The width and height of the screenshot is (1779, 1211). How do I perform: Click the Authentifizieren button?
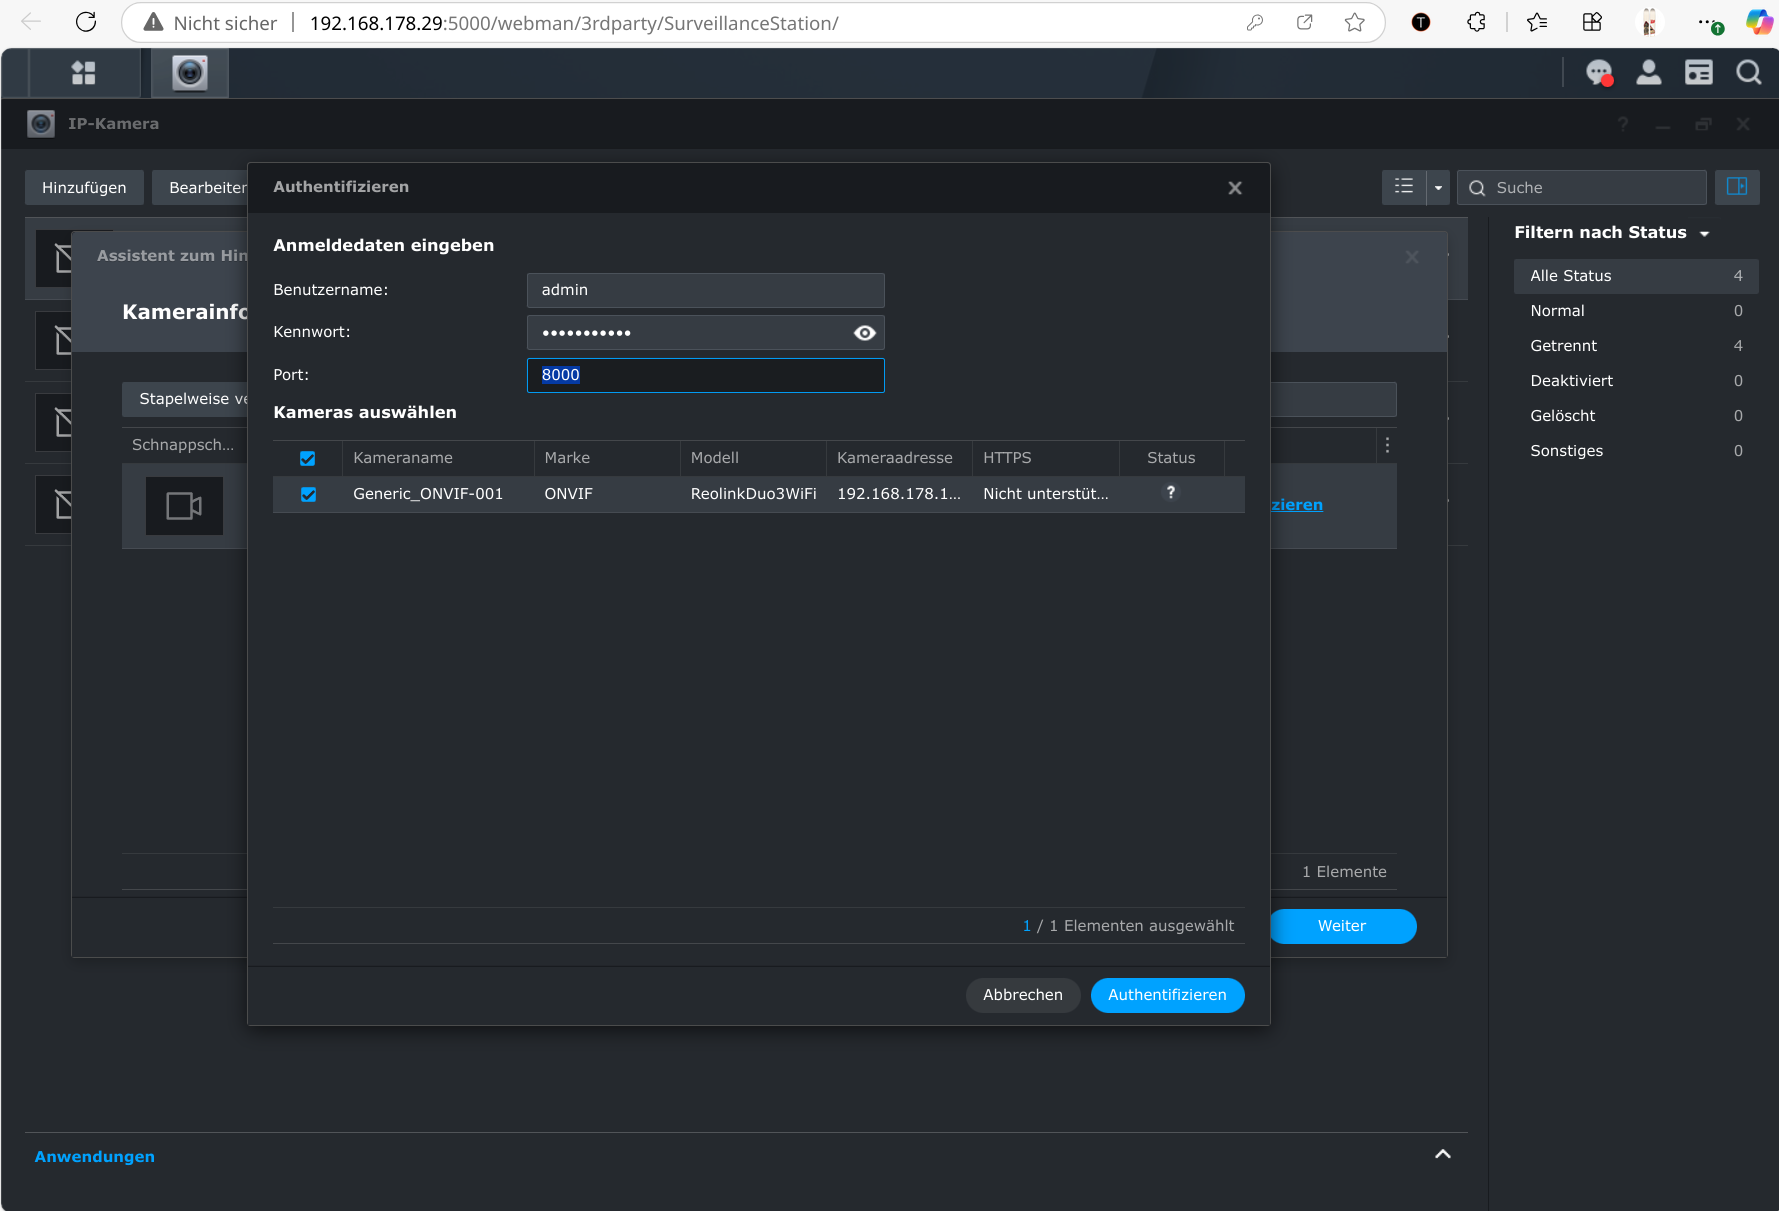(1167, 995)
